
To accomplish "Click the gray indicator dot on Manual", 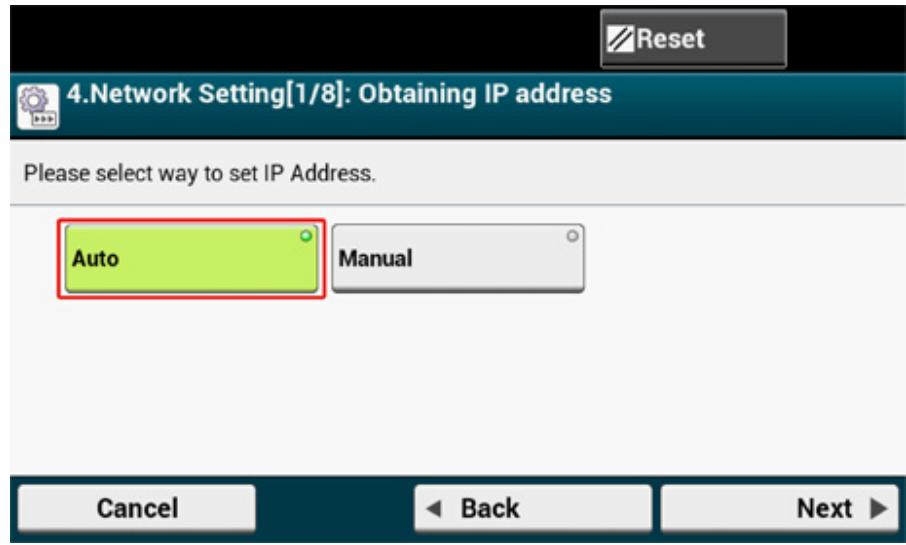I will 572,236.
